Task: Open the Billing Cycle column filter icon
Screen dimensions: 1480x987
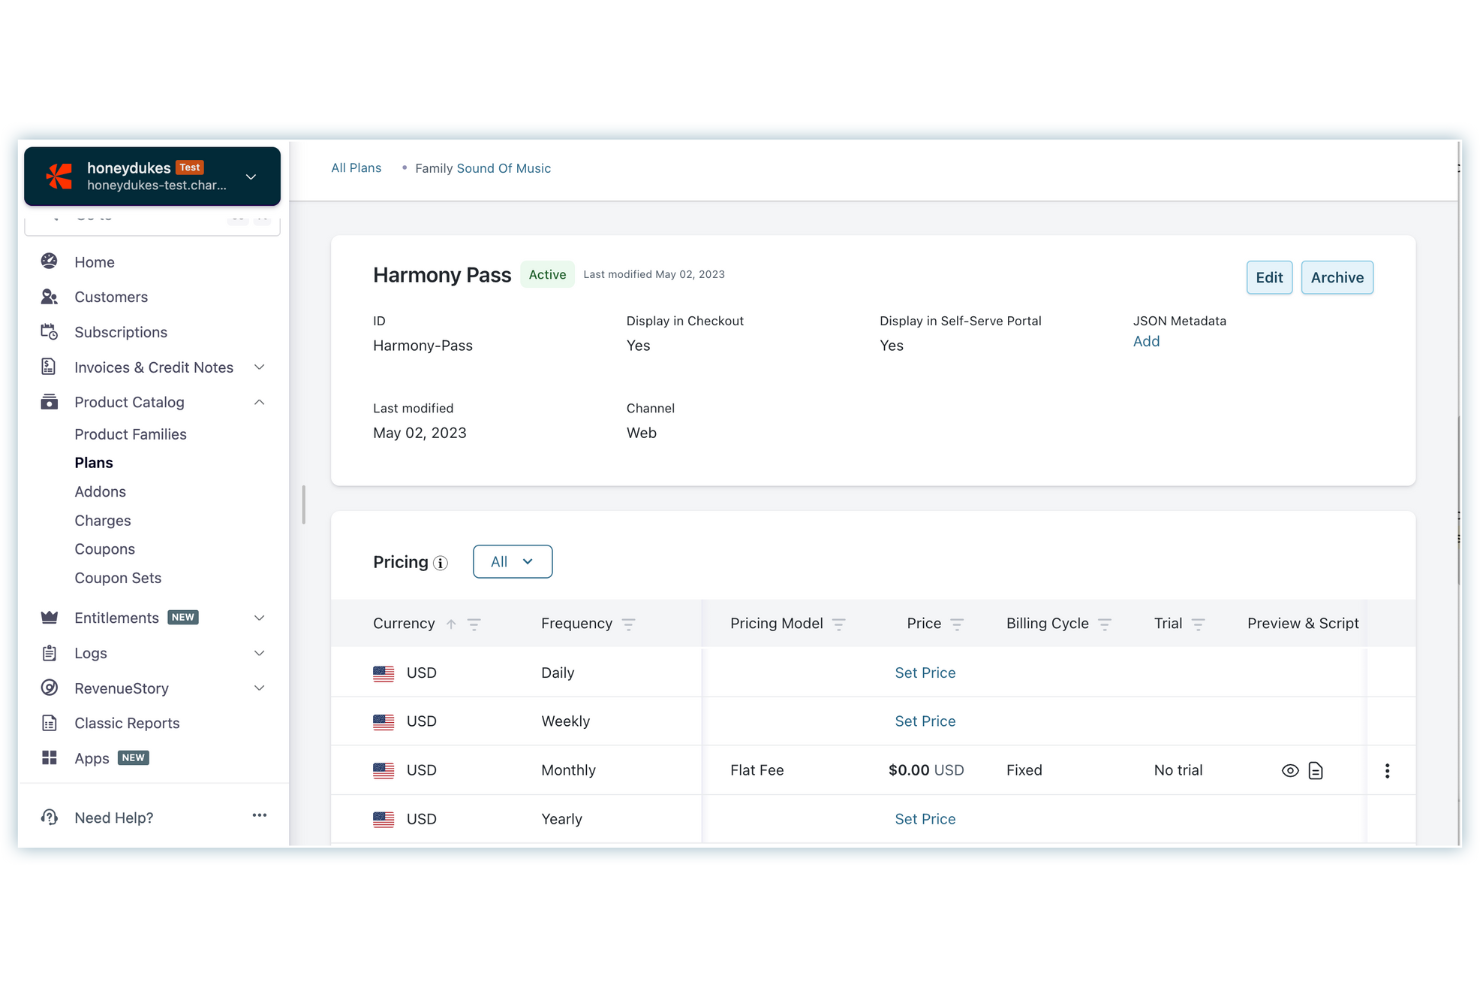Action: point(1105,624)
